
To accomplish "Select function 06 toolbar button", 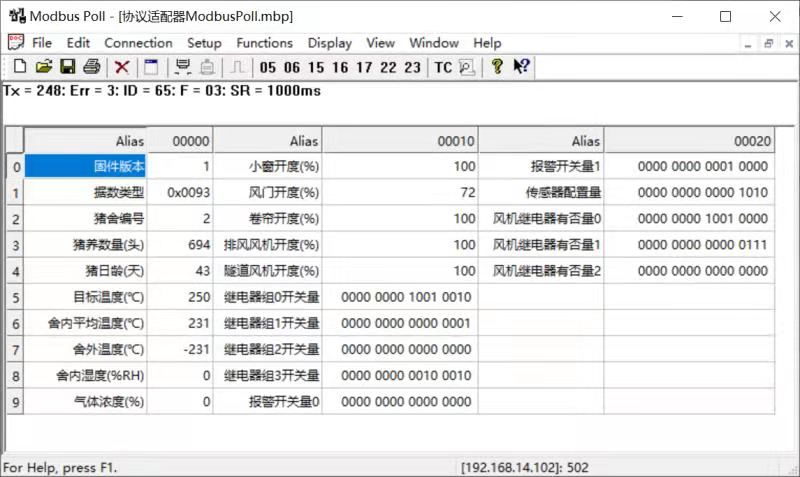I will [292, 67].
